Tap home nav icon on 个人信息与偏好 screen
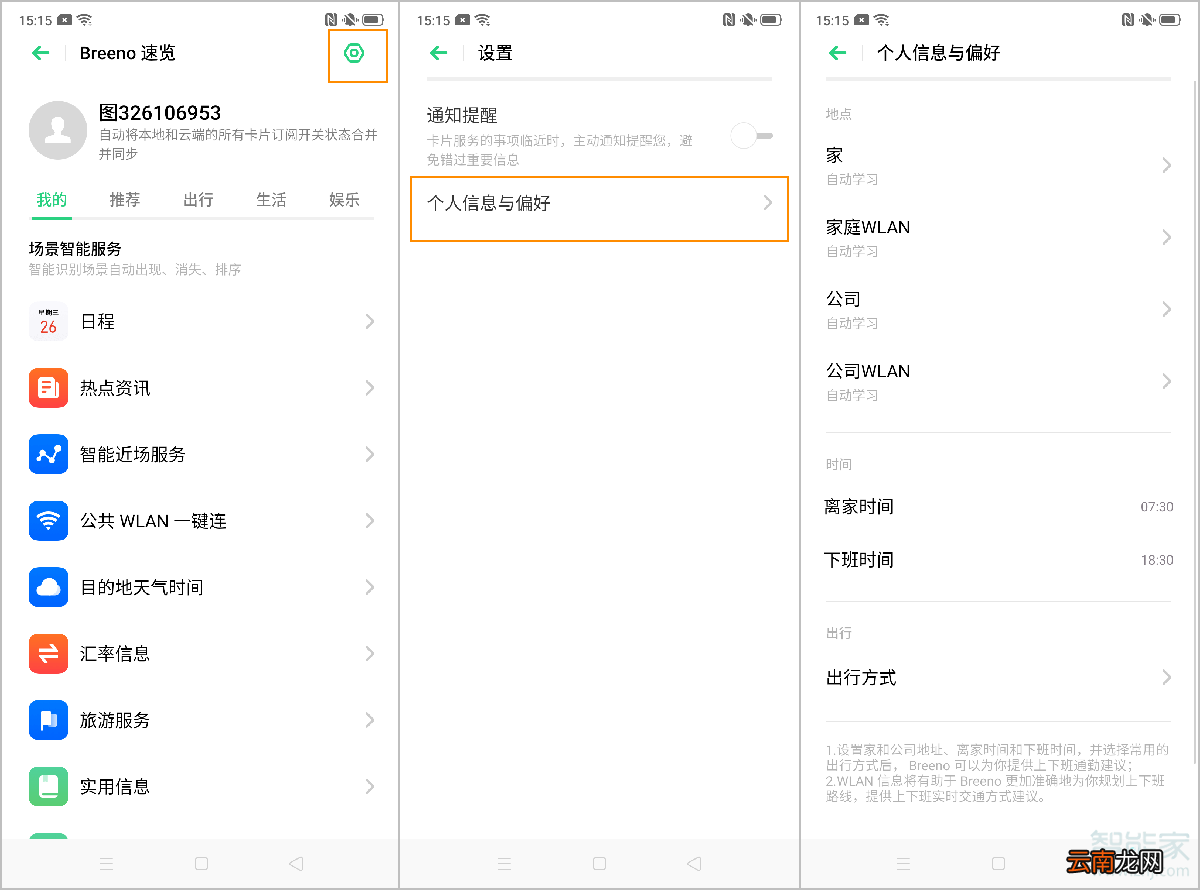Viewport: 1200px width, 890px height. click(998, 863)
